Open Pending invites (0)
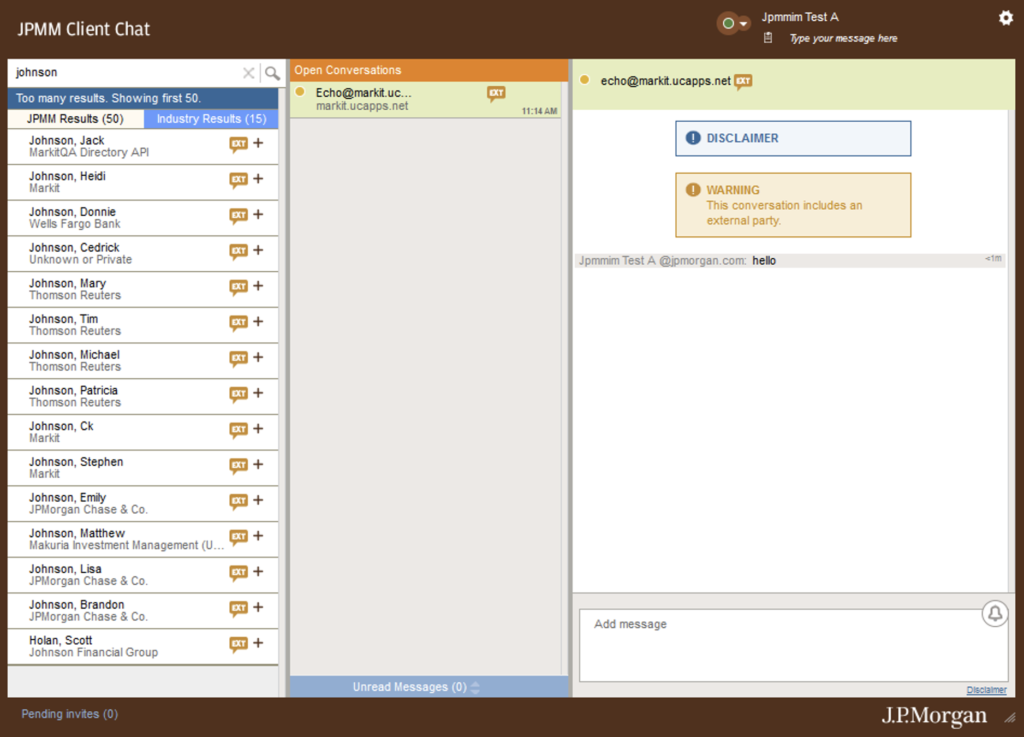The height and width of the screenshot is (737, 1024). pos(70,714)
